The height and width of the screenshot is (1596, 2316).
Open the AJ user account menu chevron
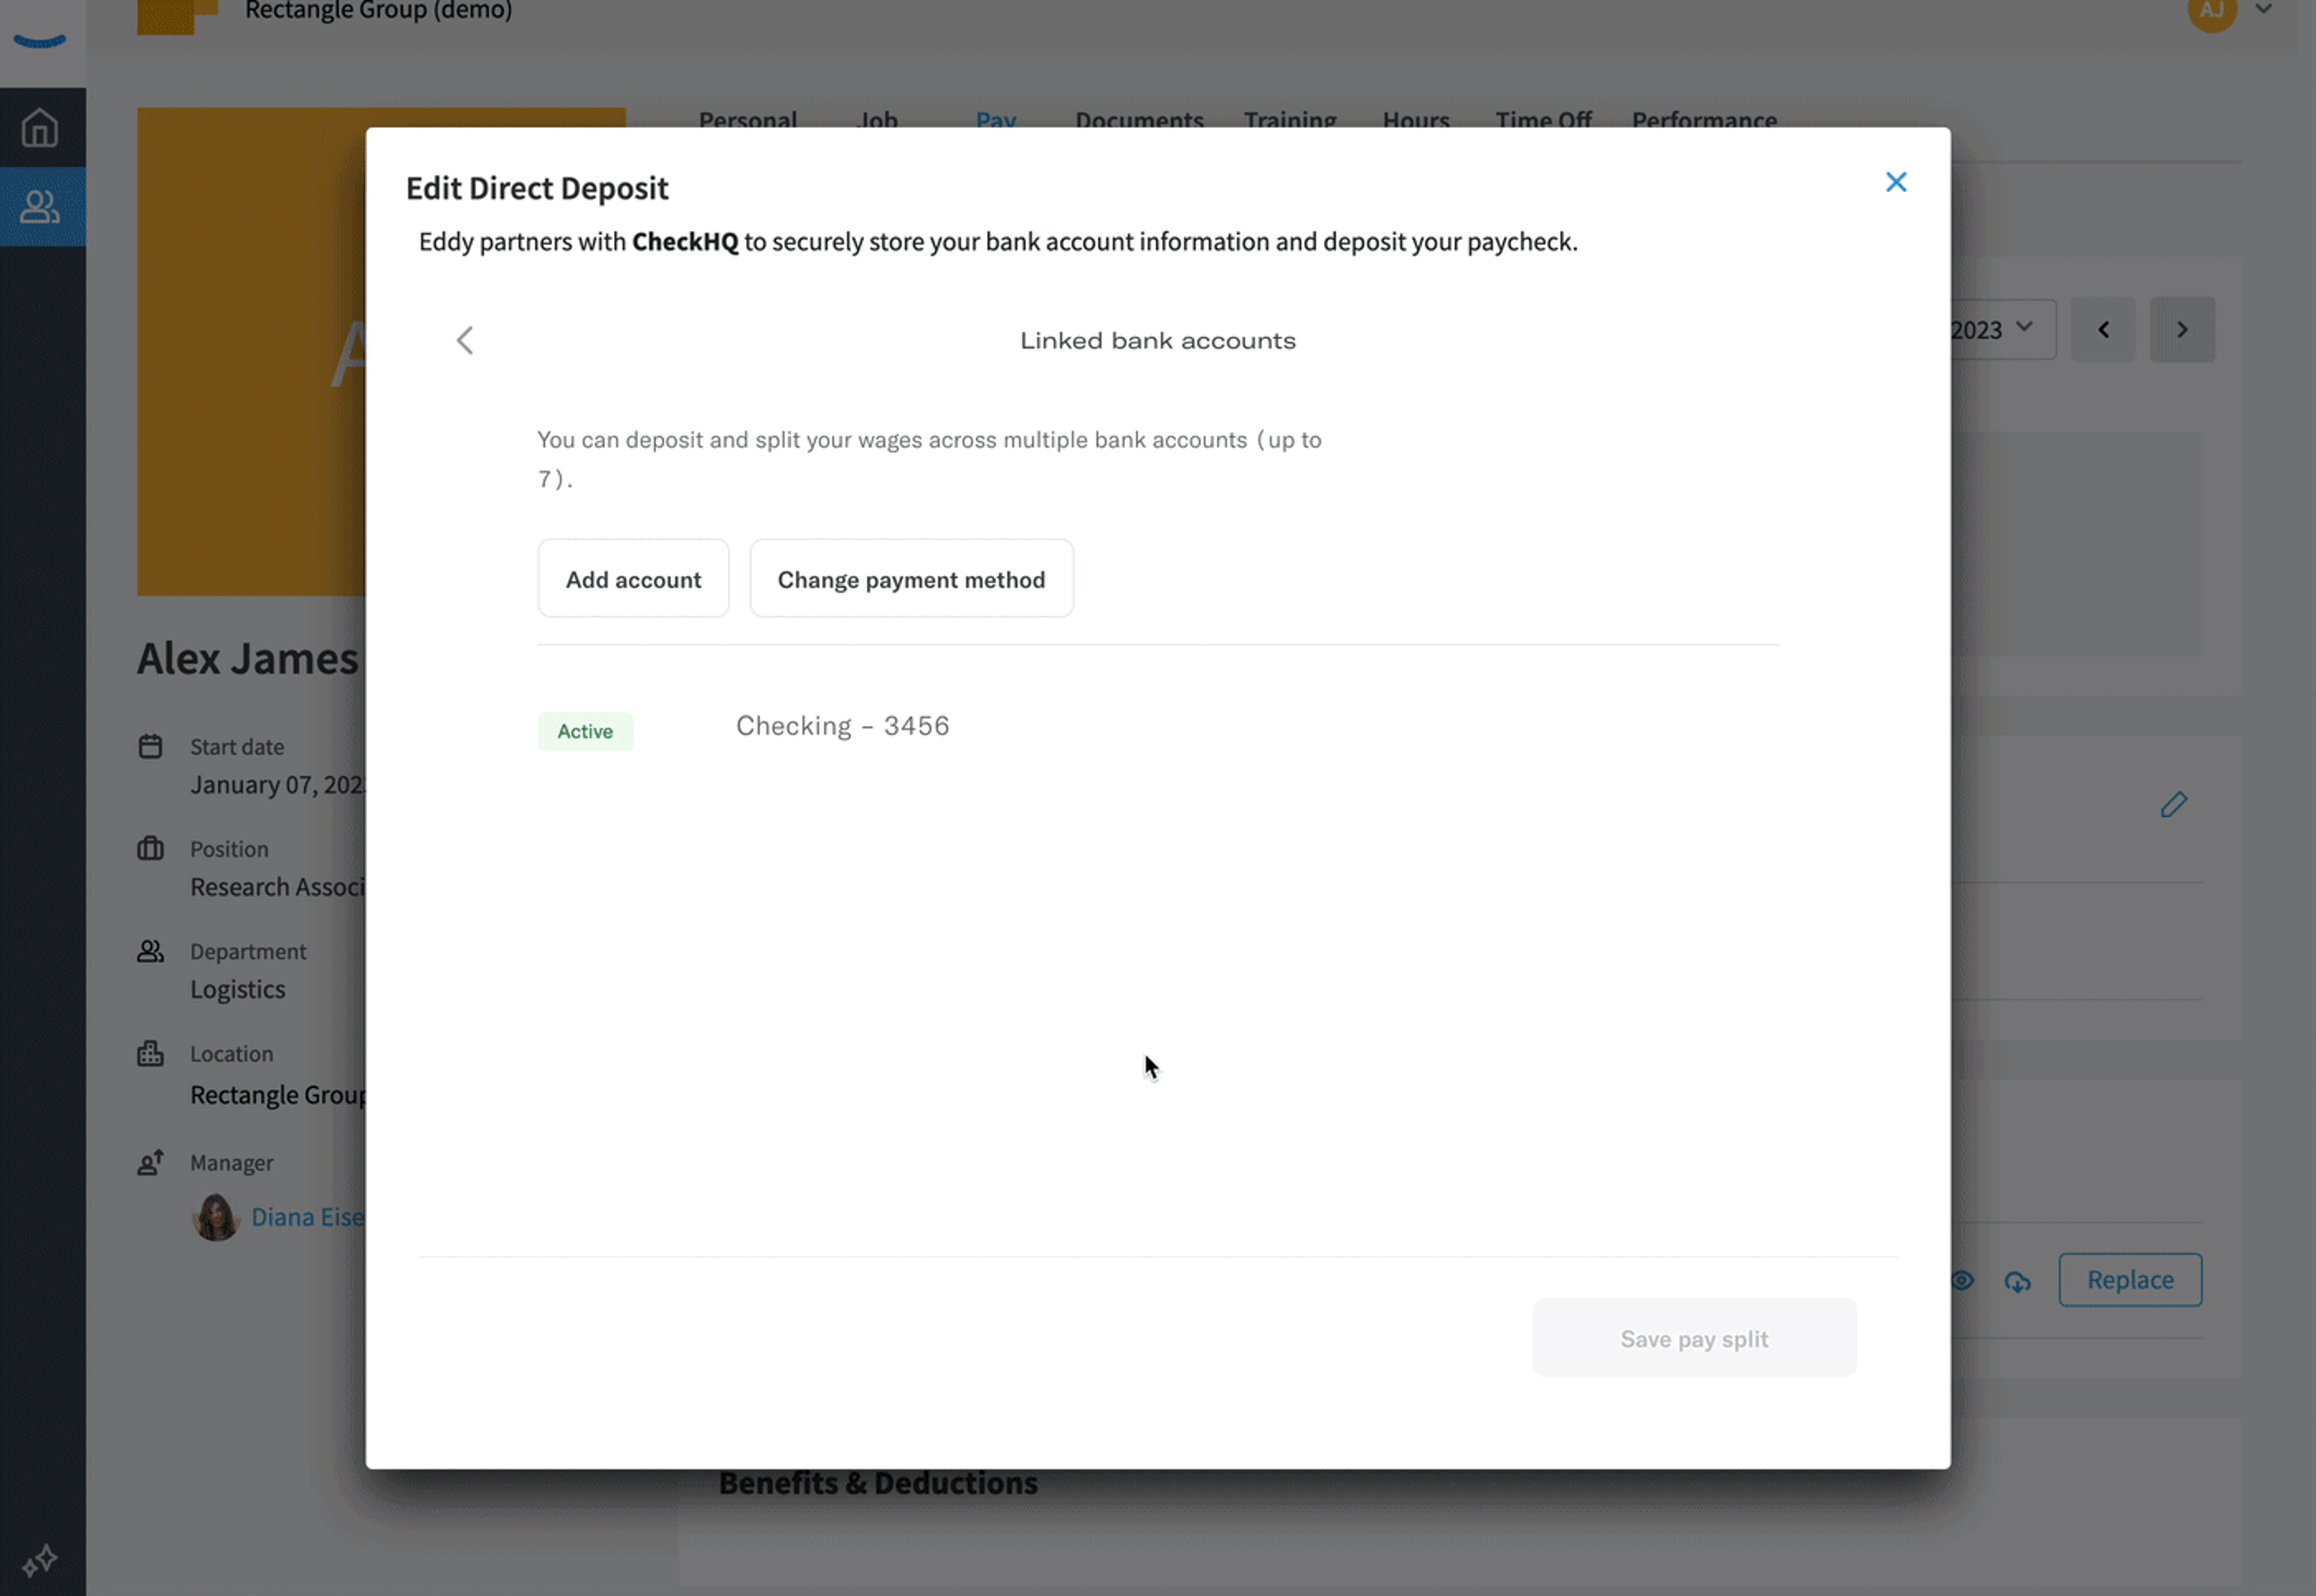[2264, 9]
